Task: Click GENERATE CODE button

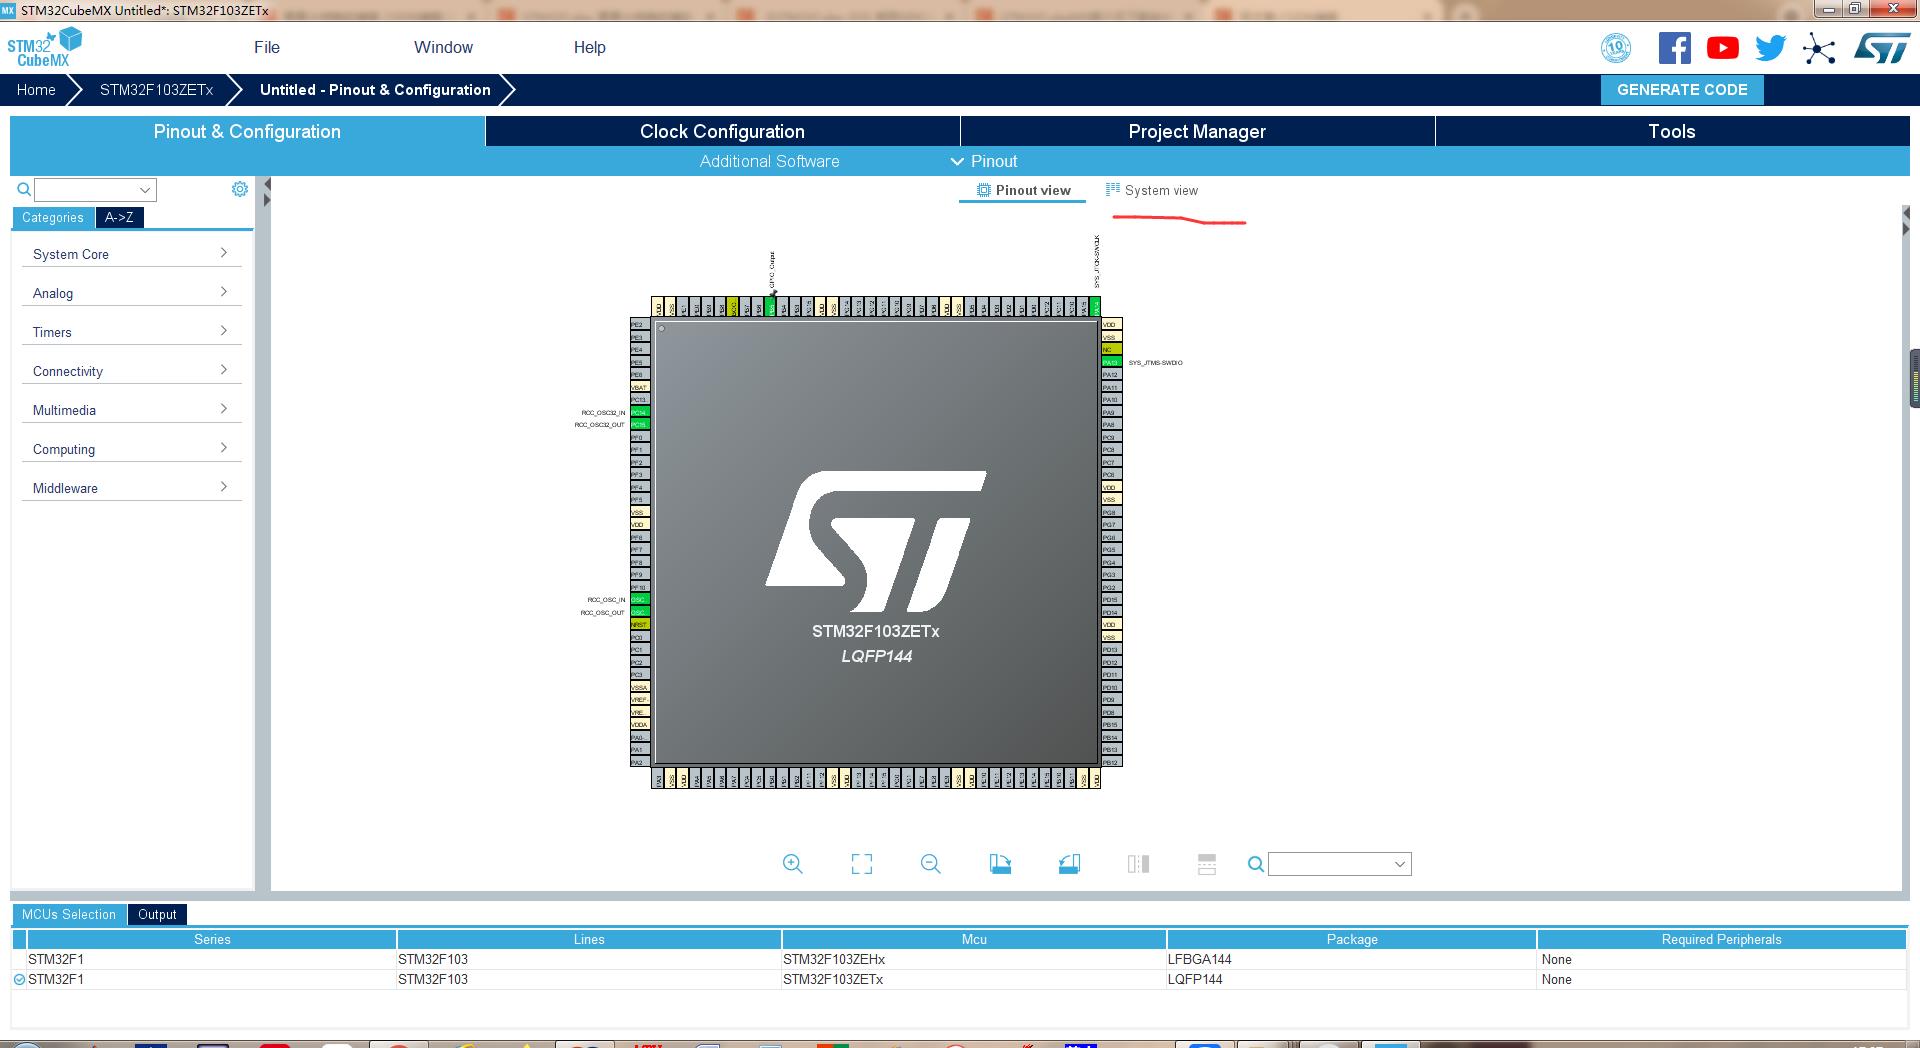Action: pos(1682,89)
